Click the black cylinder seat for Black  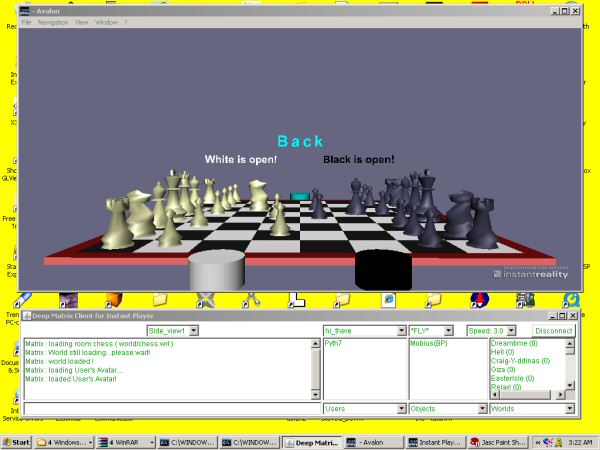pyautogui.click(x=384, y=270)
